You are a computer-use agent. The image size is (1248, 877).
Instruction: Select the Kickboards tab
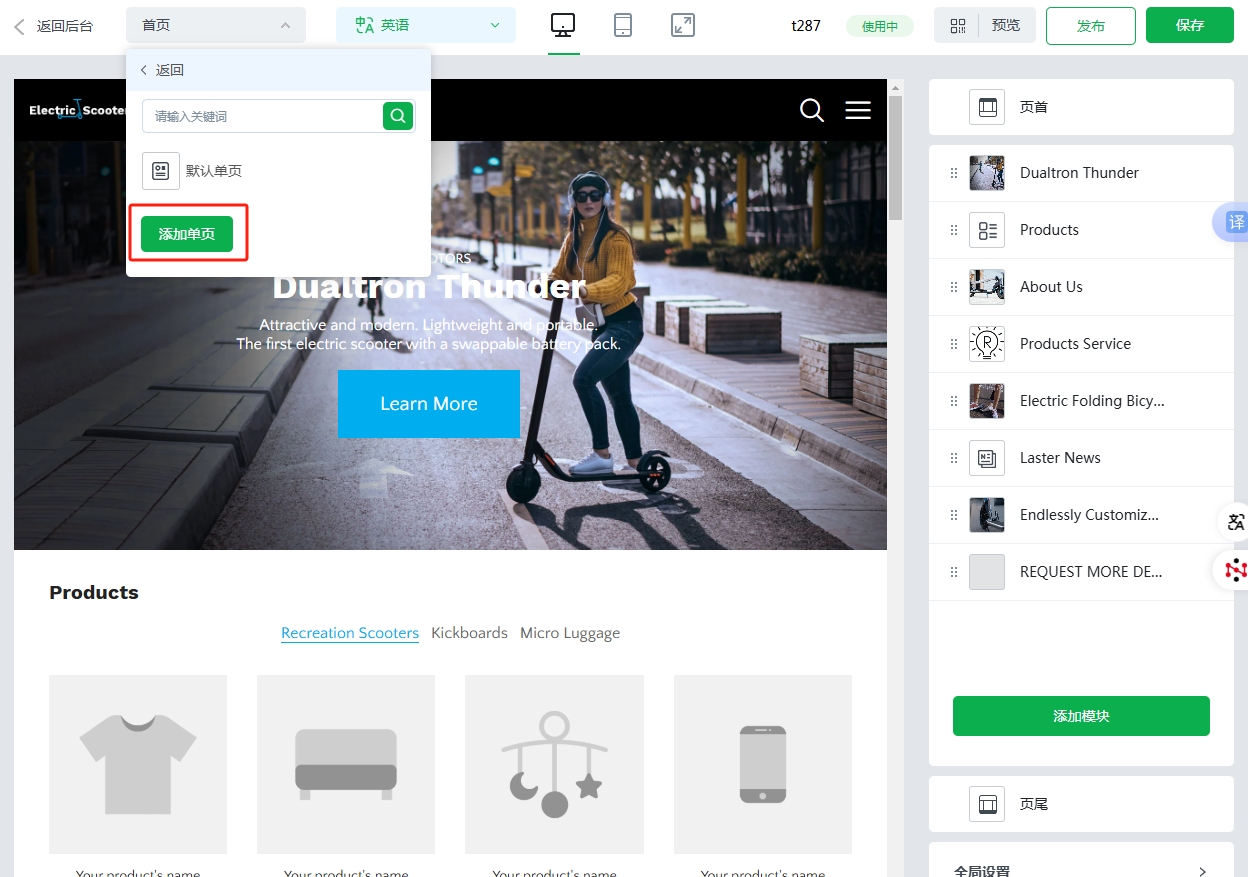(469, 633)
